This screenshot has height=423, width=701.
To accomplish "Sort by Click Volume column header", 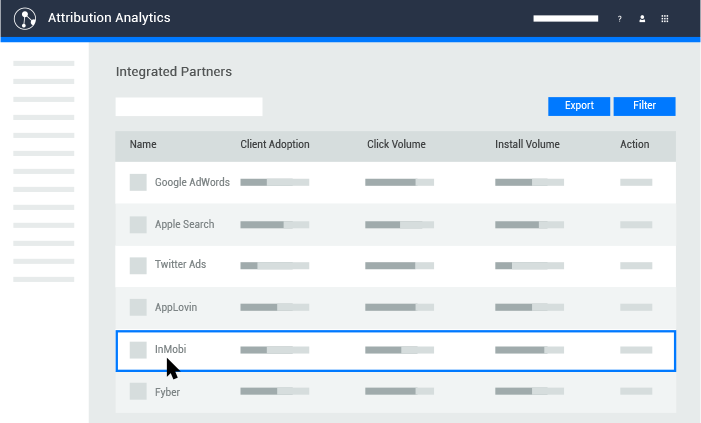I will [x=396, y=144].
